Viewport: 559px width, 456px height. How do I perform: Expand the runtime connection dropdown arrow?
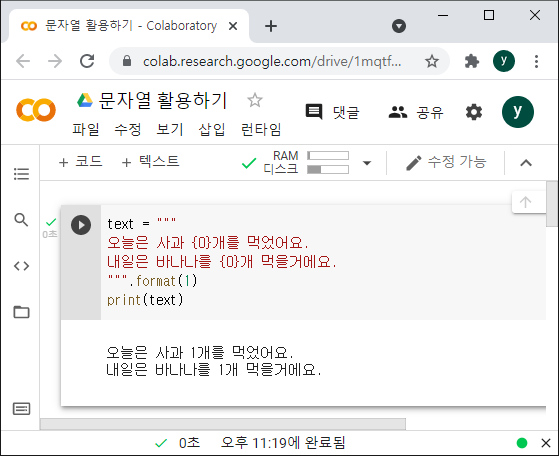367,163
